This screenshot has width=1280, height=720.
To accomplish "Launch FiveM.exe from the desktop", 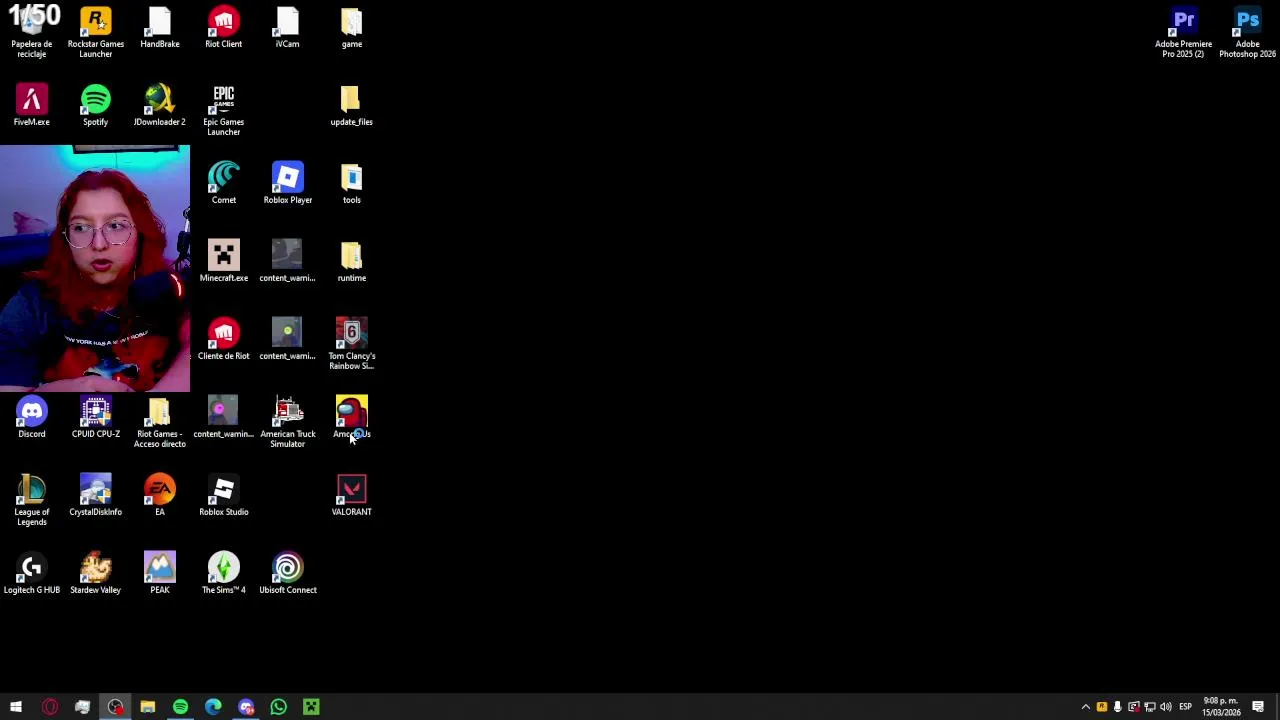I will pos(32,106).
